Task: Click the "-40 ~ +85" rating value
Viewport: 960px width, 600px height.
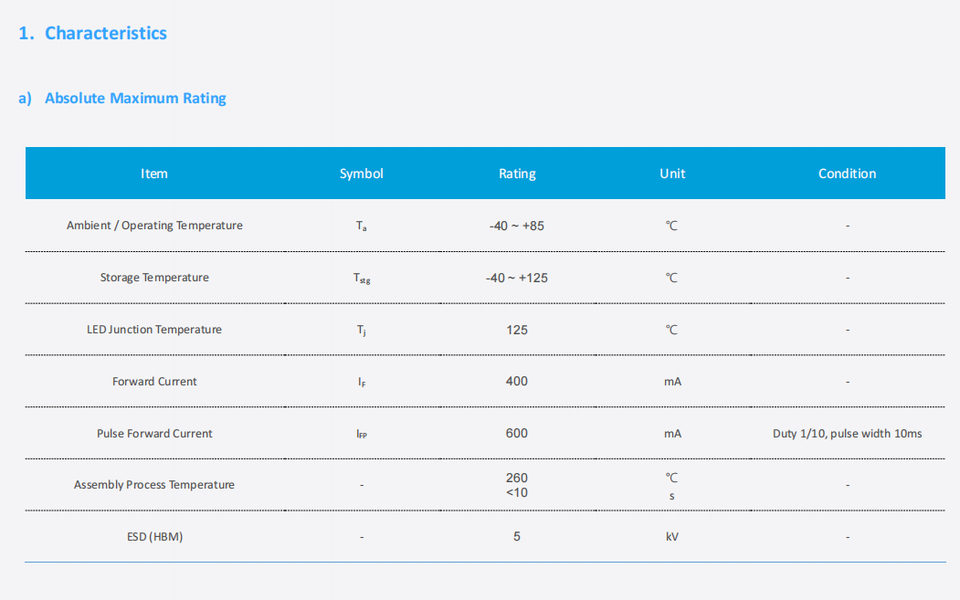Action: click(x=517, y=225)
